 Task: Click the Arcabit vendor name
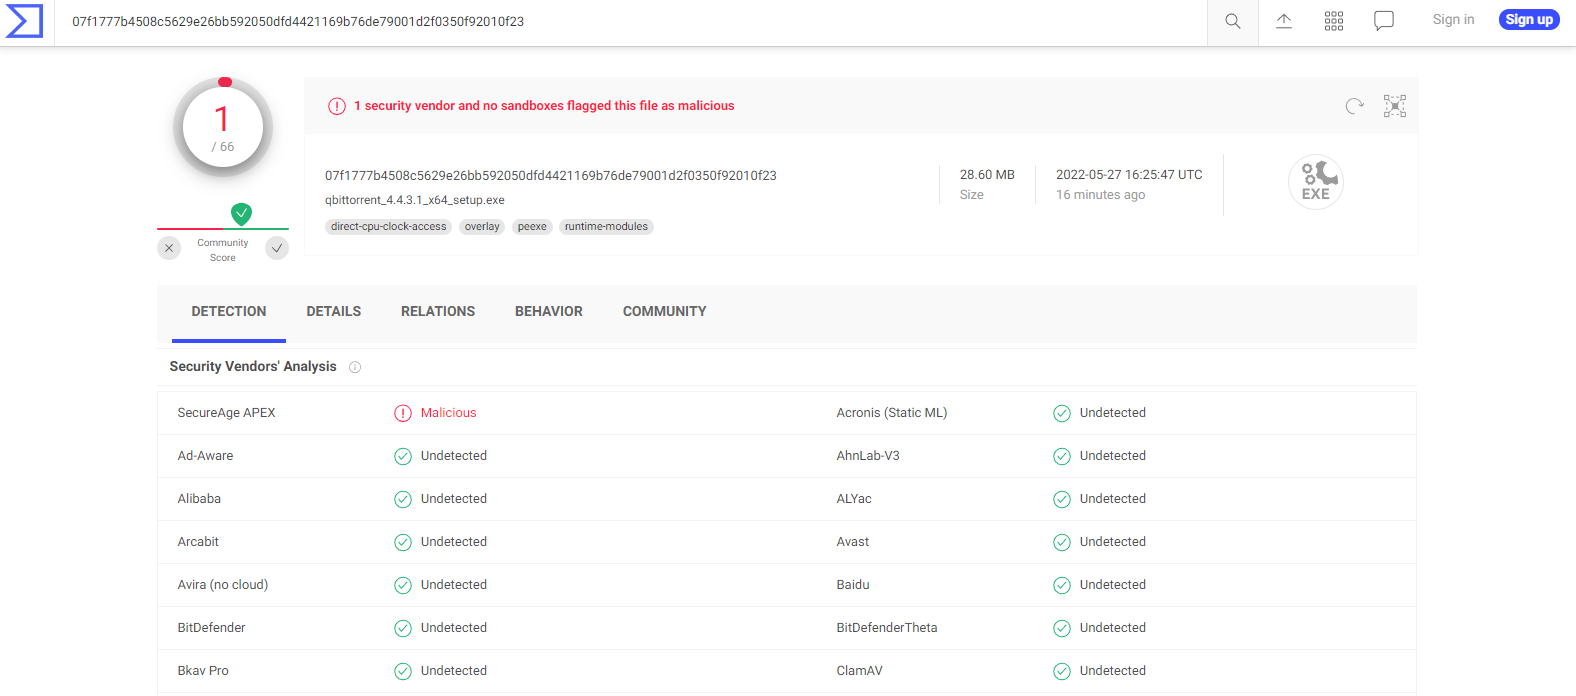pyautogui.click(x=198, y=542)
